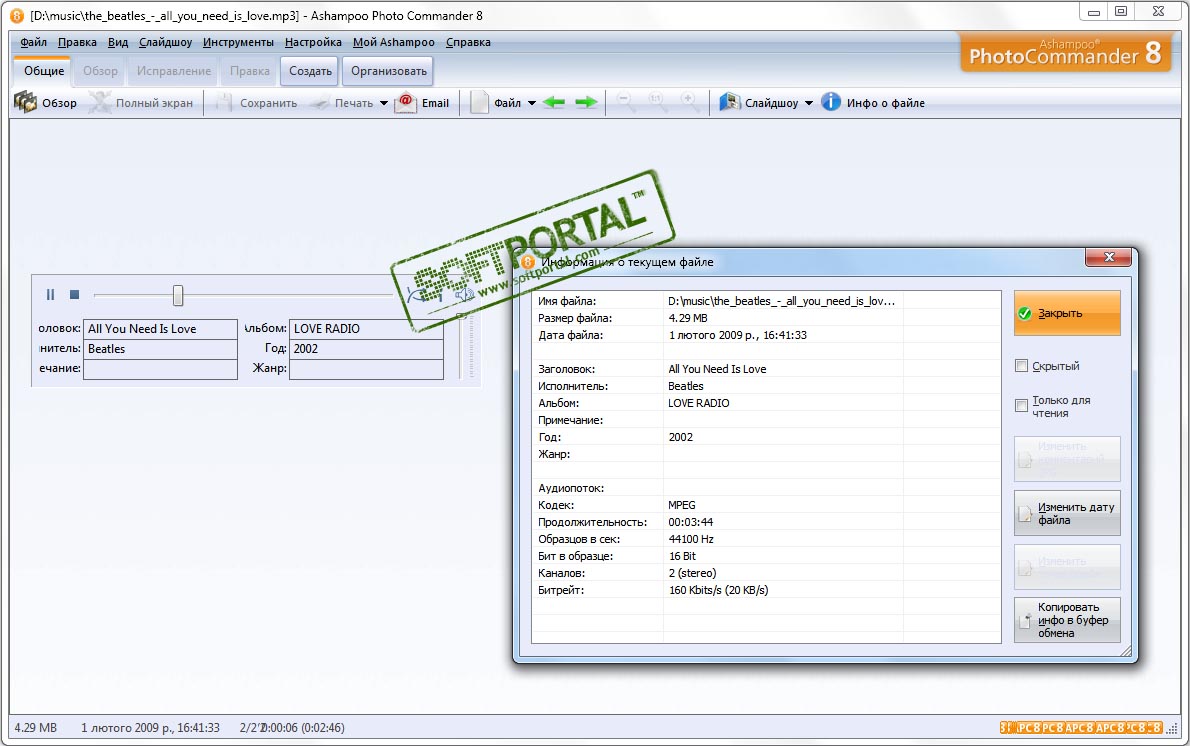Start the Слайдшоу slideshow icon
The width and height of the screenshot is (1190, 746).
click(x=729, y=102)
